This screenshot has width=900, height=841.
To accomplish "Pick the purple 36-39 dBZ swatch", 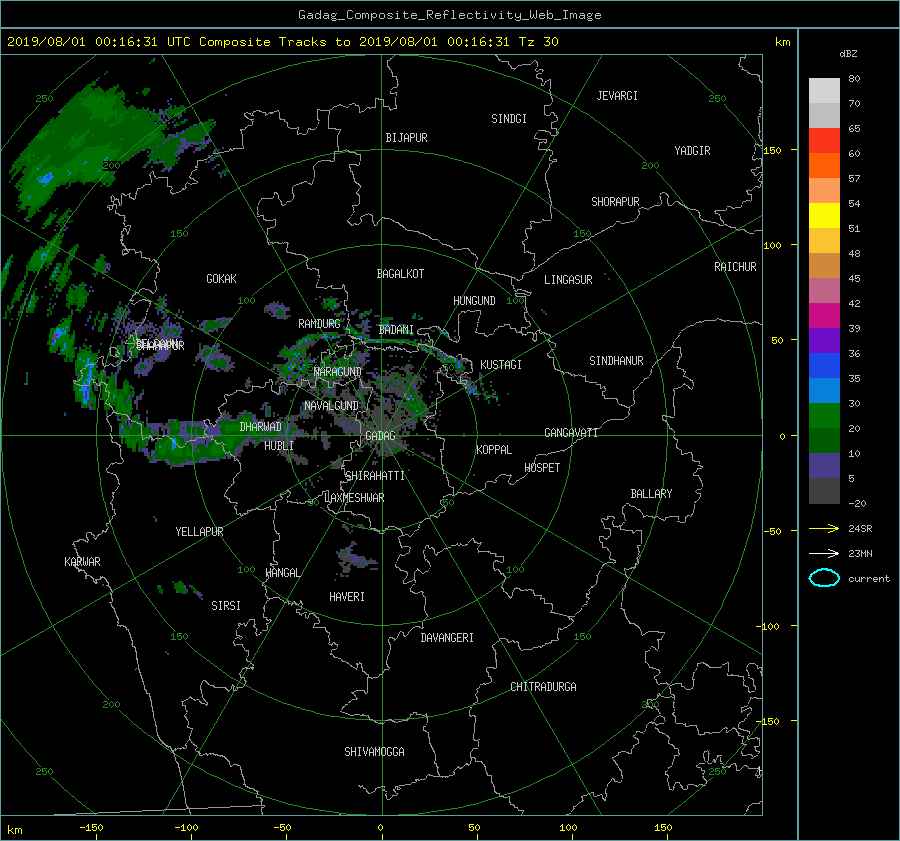I will [x=824, y=341].
